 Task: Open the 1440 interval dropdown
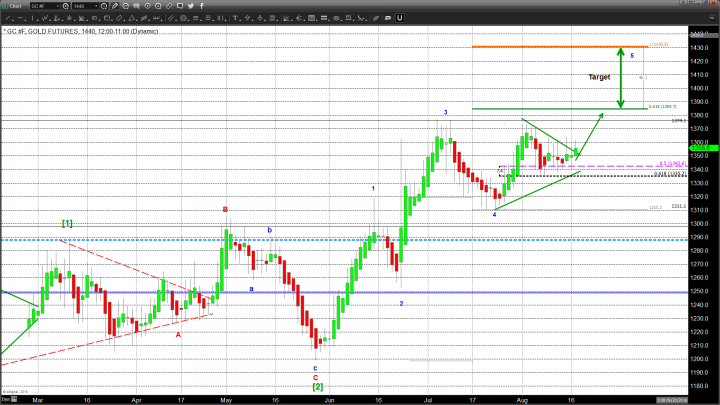[x=82, y=6]
